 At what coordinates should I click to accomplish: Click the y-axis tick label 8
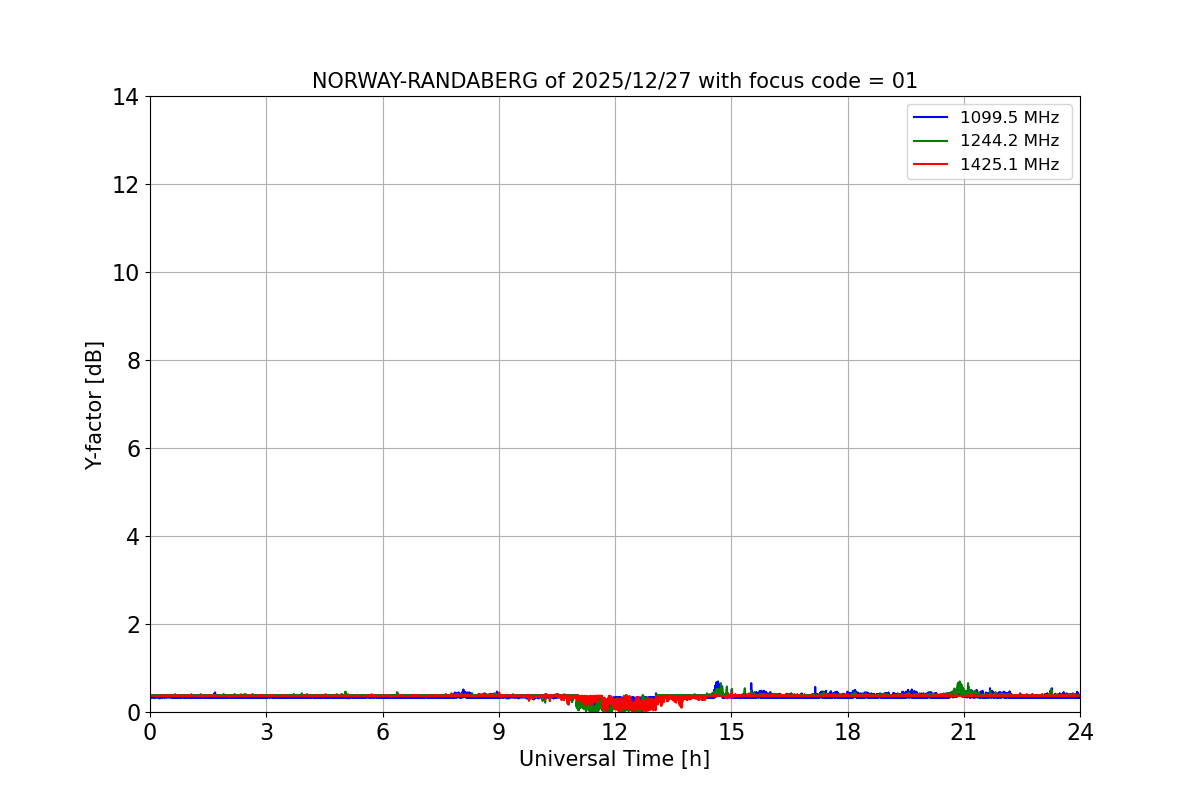pos(133,361)
